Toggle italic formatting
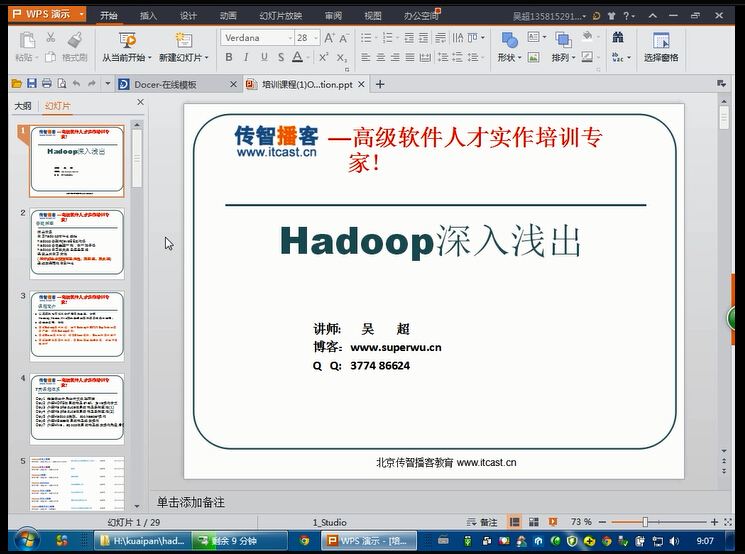Image resolution: width=745 pixels, height=554 pixels. [x=246, y=57]
